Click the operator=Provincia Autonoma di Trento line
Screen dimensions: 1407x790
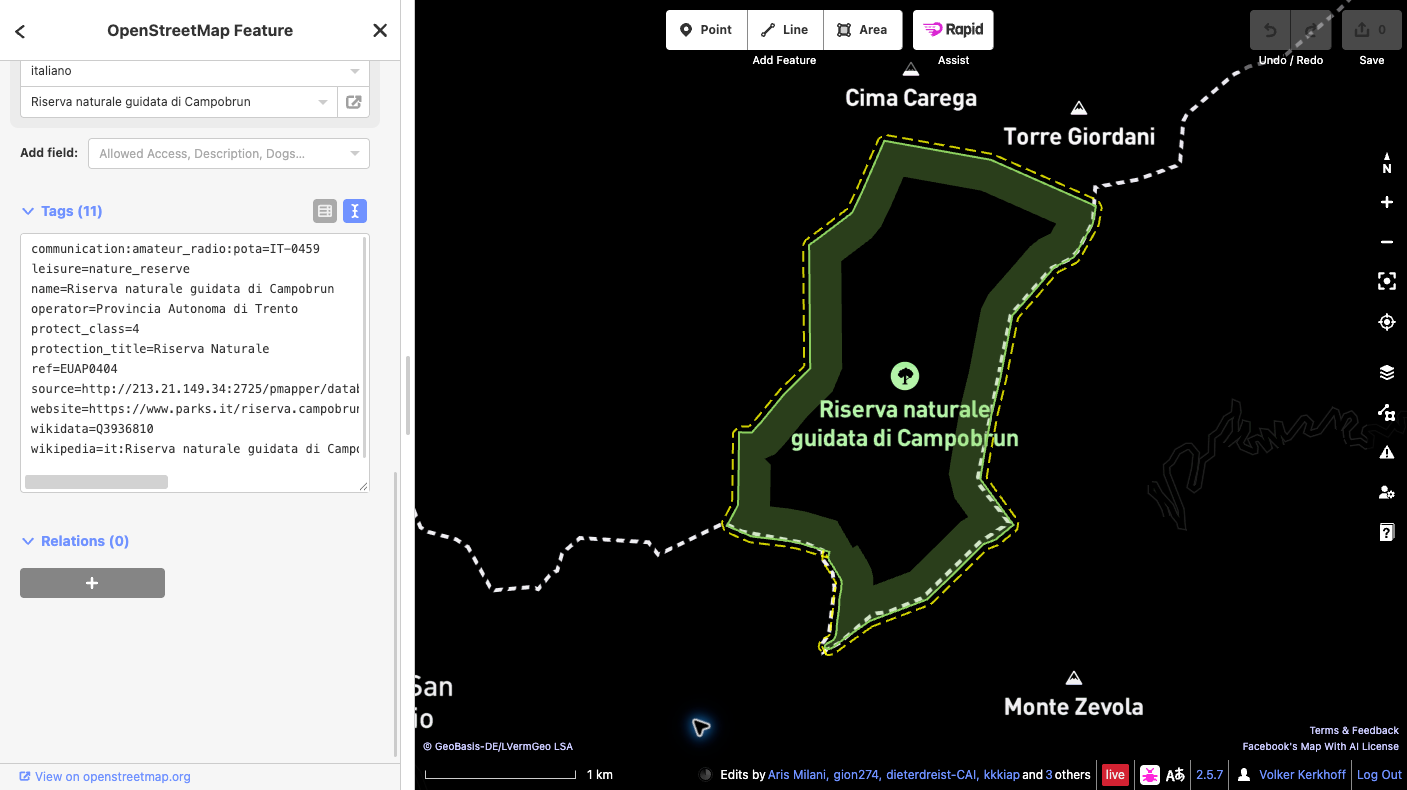coord(164,309)
